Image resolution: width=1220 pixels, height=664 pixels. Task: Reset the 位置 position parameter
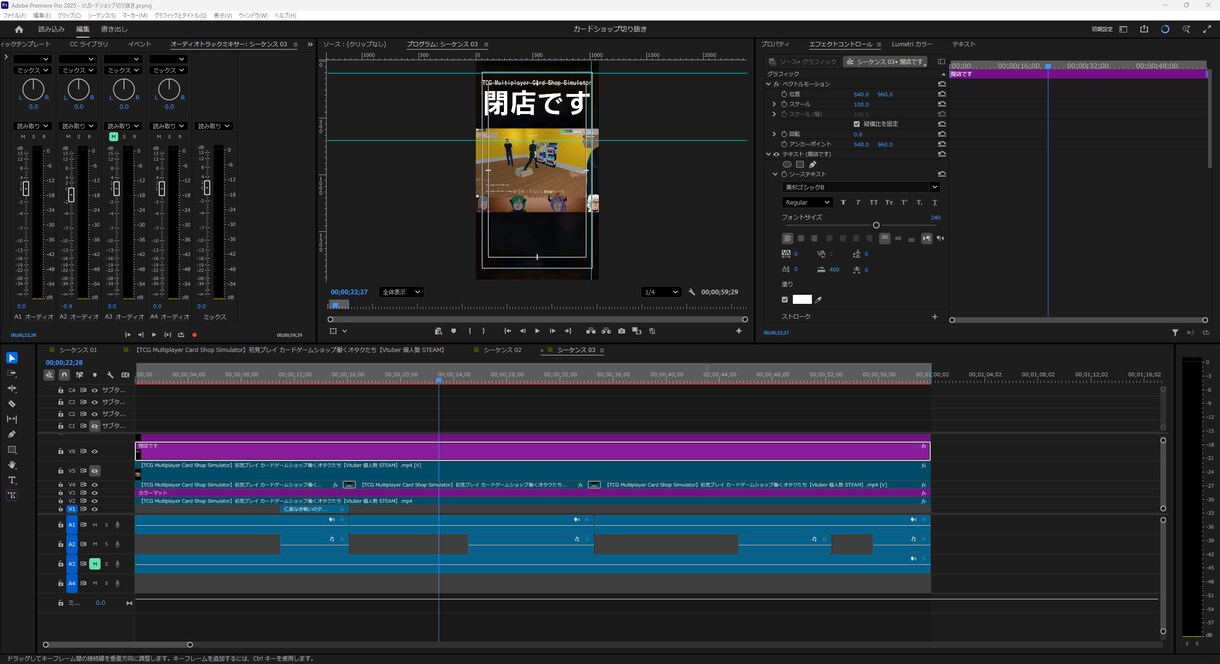(x=941, y=94)
